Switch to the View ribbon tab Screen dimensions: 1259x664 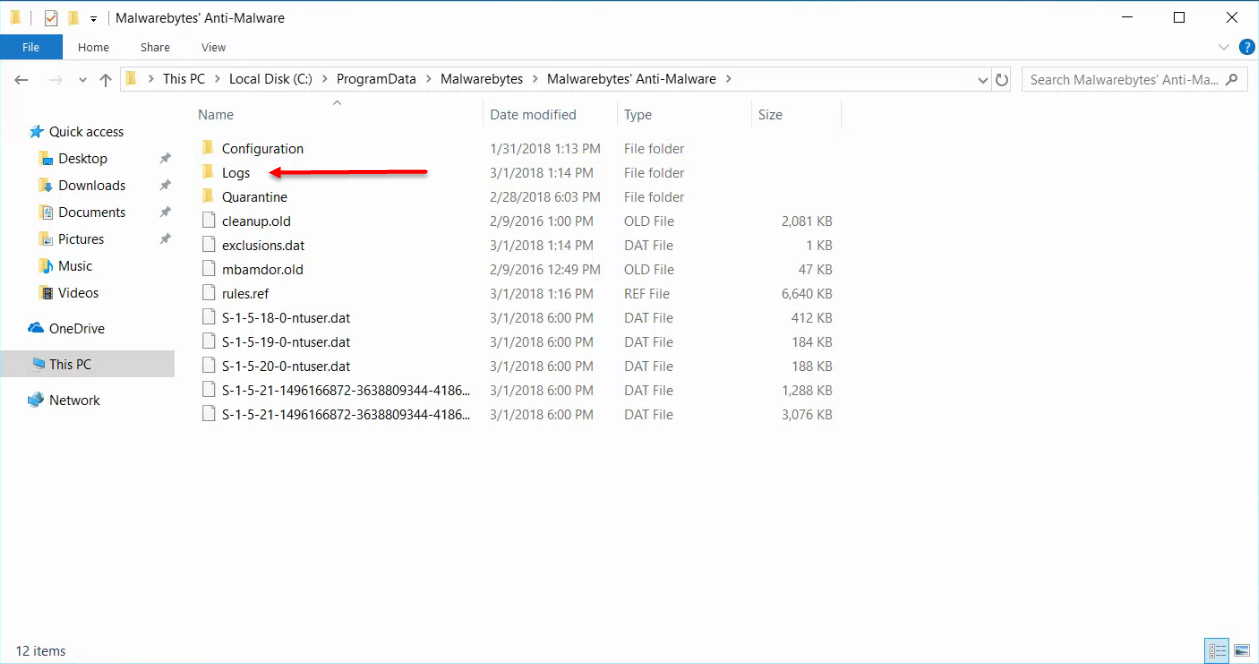[x=213, y=47]
